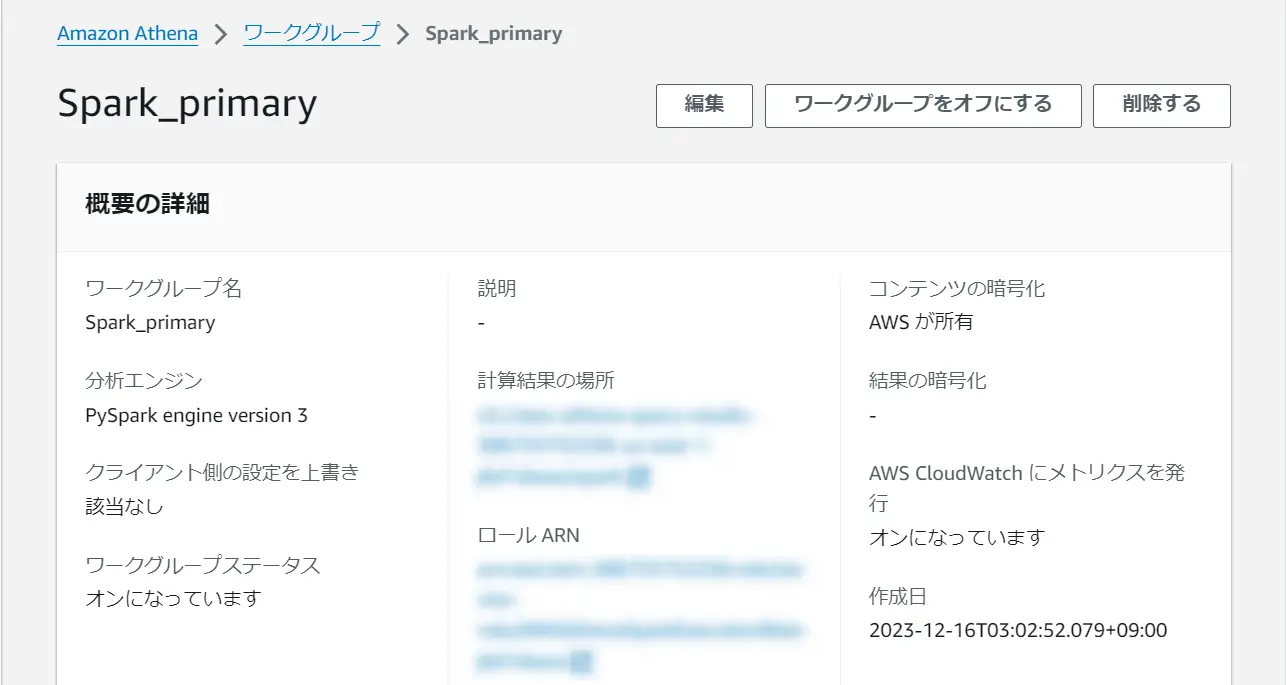This screenshot has height=685, width=1286.
Task: Click the ワークグループをオフにする button
Action: pyautogui.click(x=923, y=105)
